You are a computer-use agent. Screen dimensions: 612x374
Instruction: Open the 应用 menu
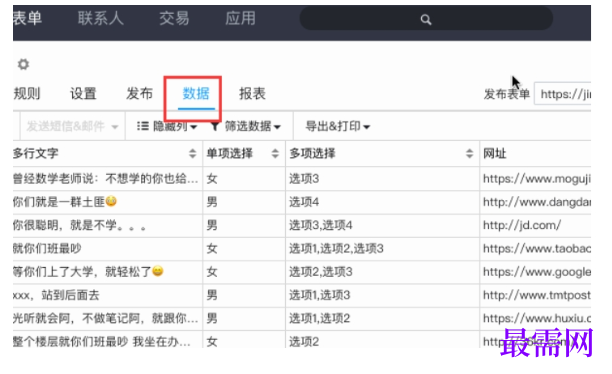tap(240, 18)
